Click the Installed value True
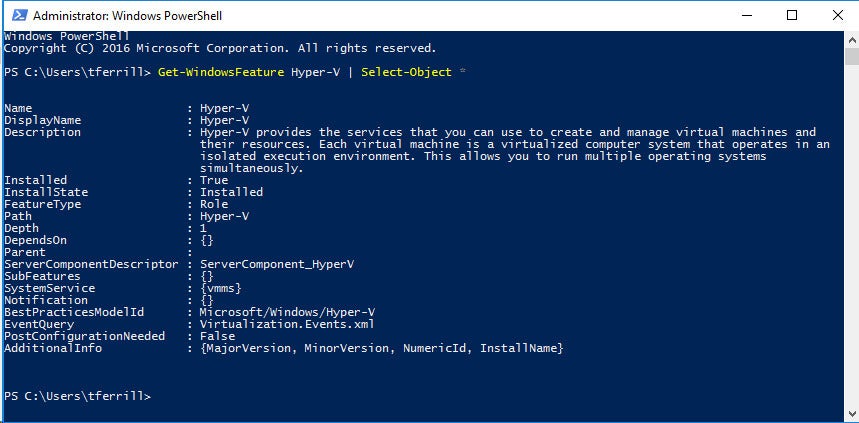Screen dimensions: 859x423 coord(214,180)
